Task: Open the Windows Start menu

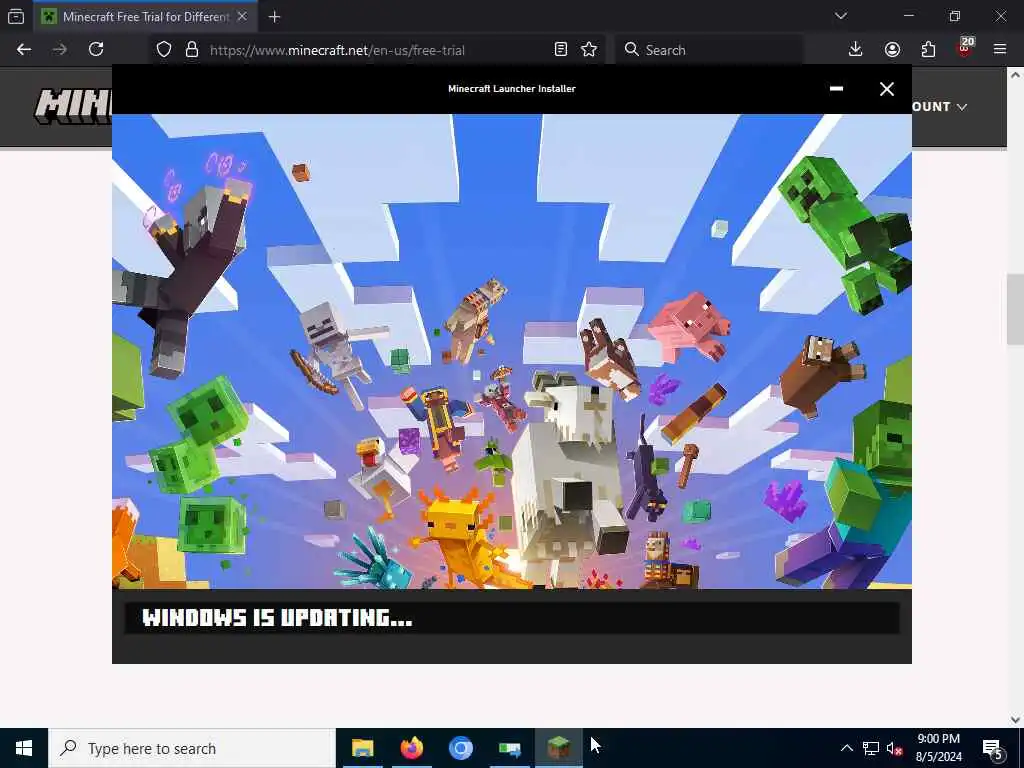Action: tap(24, 748)
